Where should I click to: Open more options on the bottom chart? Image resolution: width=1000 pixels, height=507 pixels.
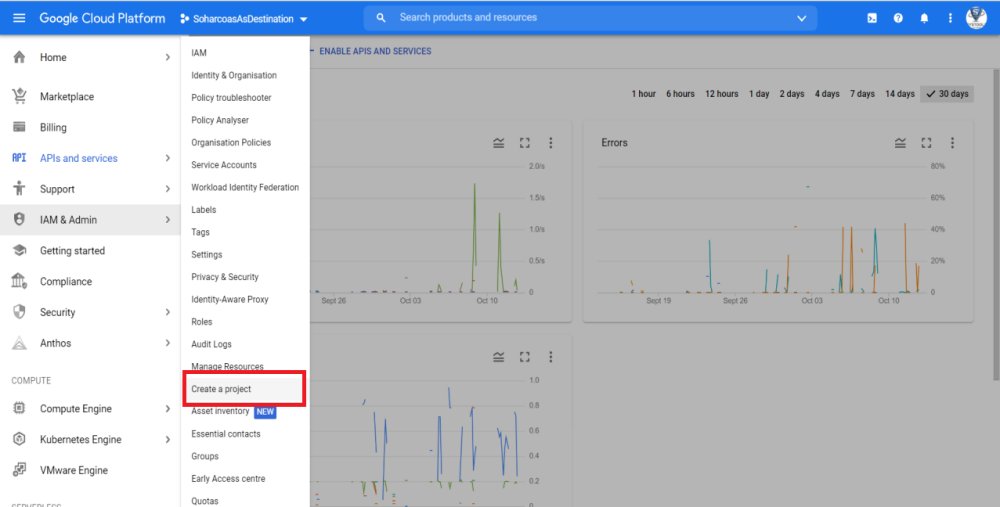550,357
